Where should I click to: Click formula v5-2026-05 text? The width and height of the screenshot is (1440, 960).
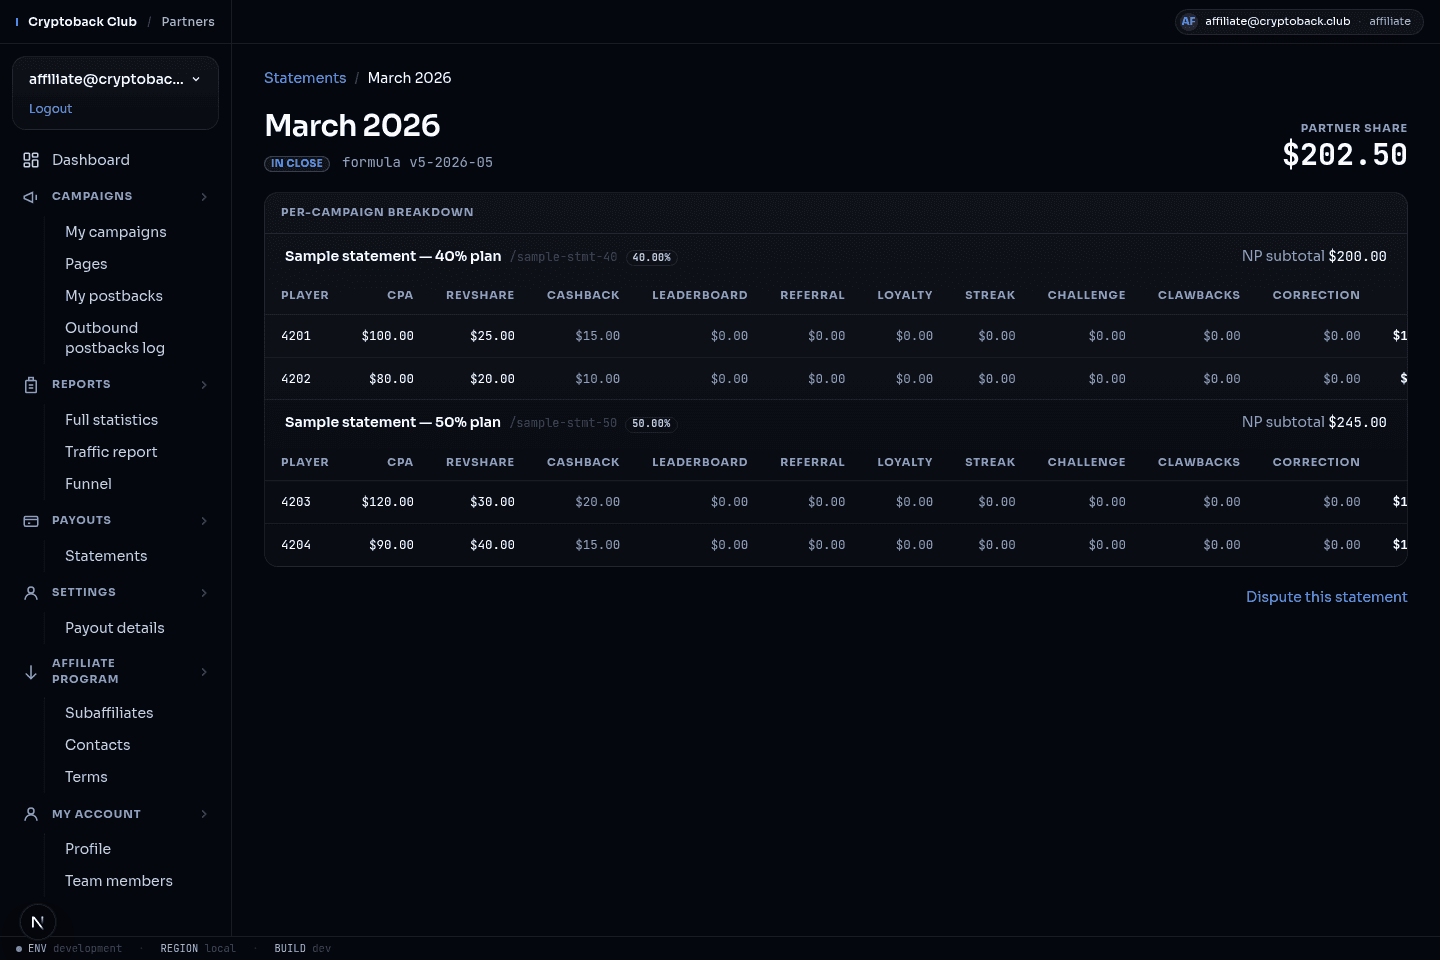pos(417,162)
